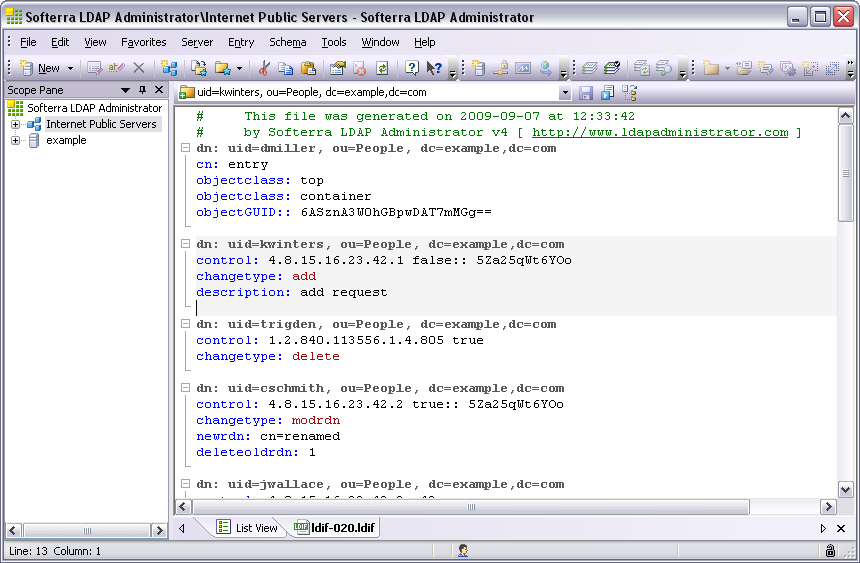Click the status bar lock icon
Image resolution: width=860 pixels, height=563 pixels.
[830, 550]
